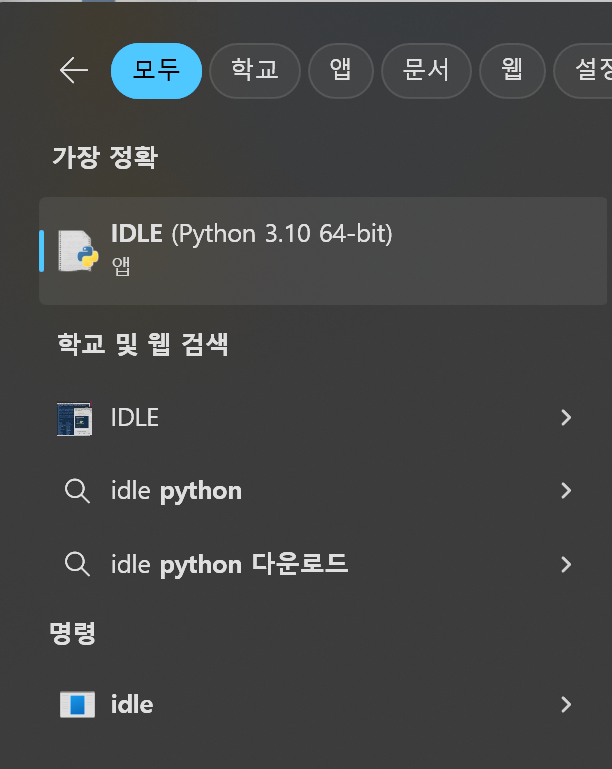This screenshot has width=612, height=769.
Task: Switch to the 학교 filter tab
Action: pos(255,71)
